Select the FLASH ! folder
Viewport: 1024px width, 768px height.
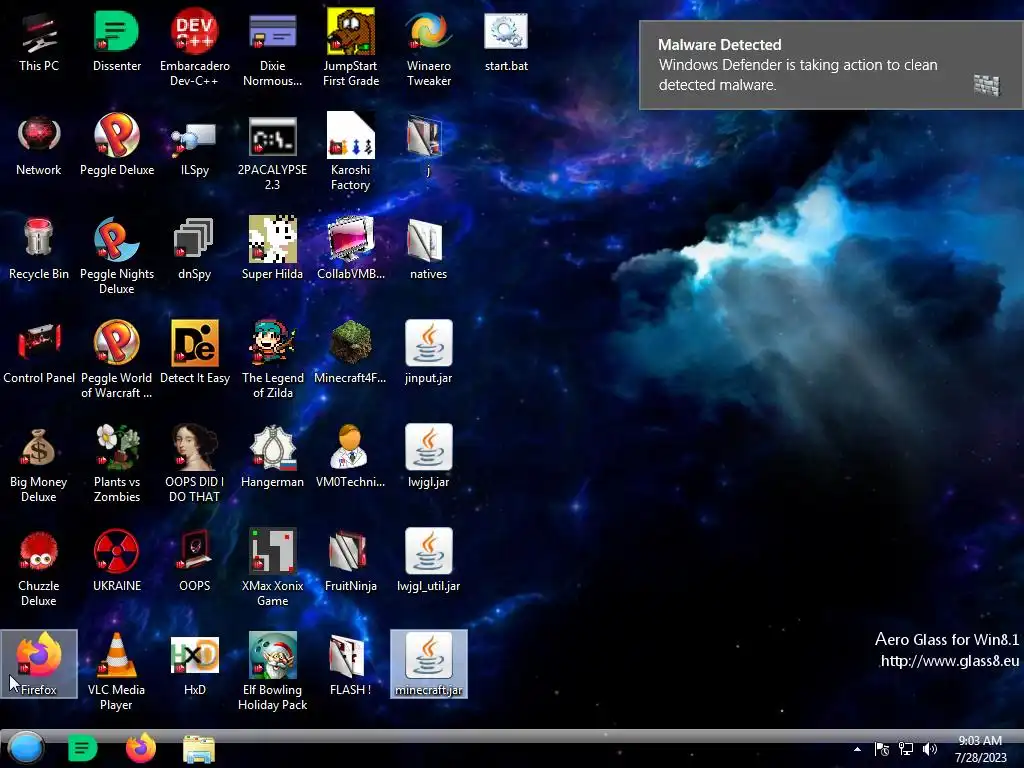click(x=351, y=665)
